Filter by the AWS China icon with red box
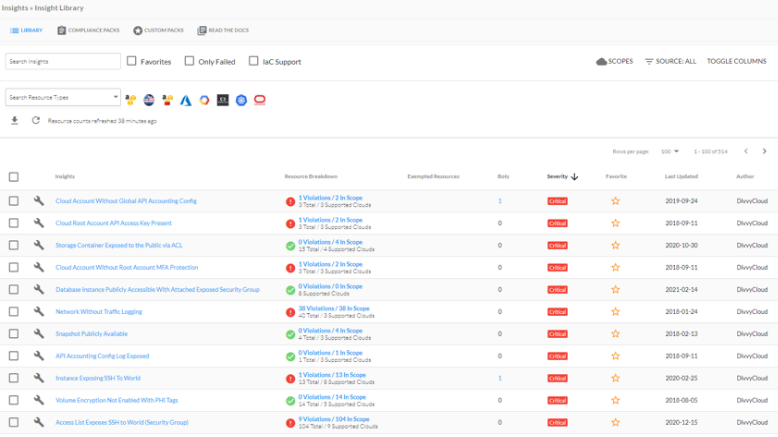The width and height of the screenshot is (778, 437). pyautogui.click(x=168, y=100)
